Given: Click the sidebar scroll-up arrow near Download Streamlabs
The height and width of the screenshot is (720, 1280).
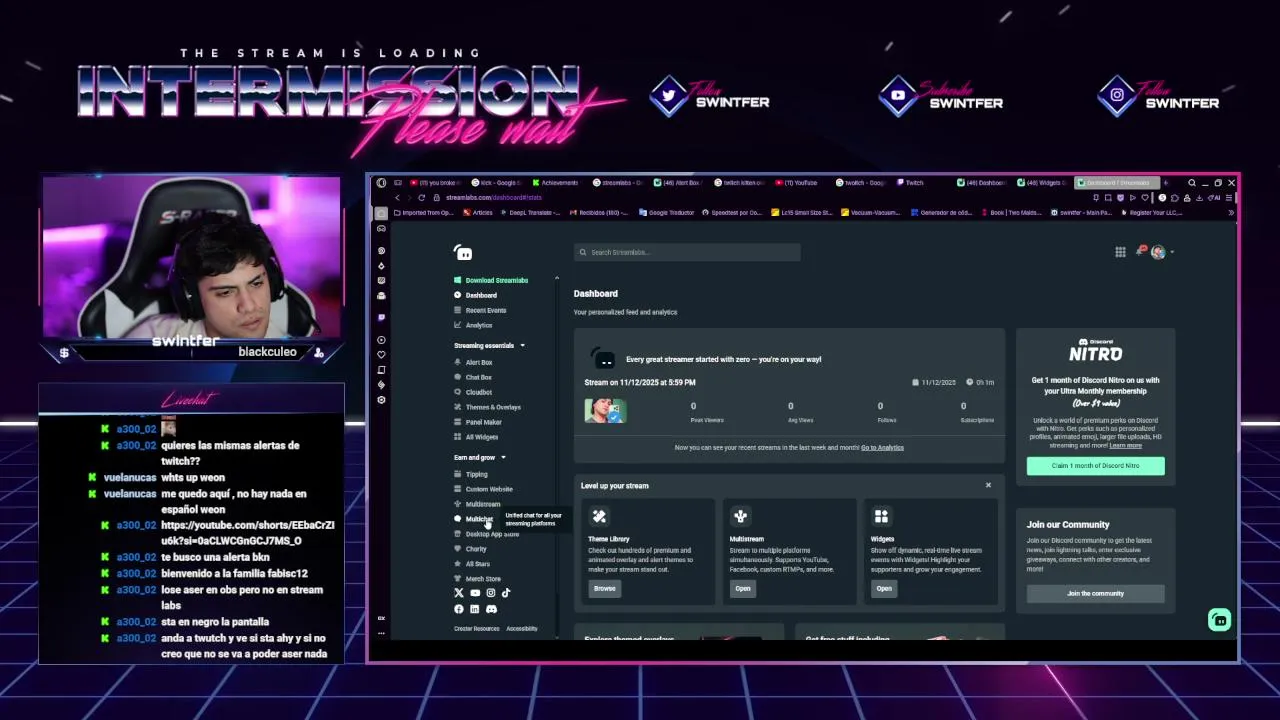Looking at the screenshot, I should click(557, 279).
